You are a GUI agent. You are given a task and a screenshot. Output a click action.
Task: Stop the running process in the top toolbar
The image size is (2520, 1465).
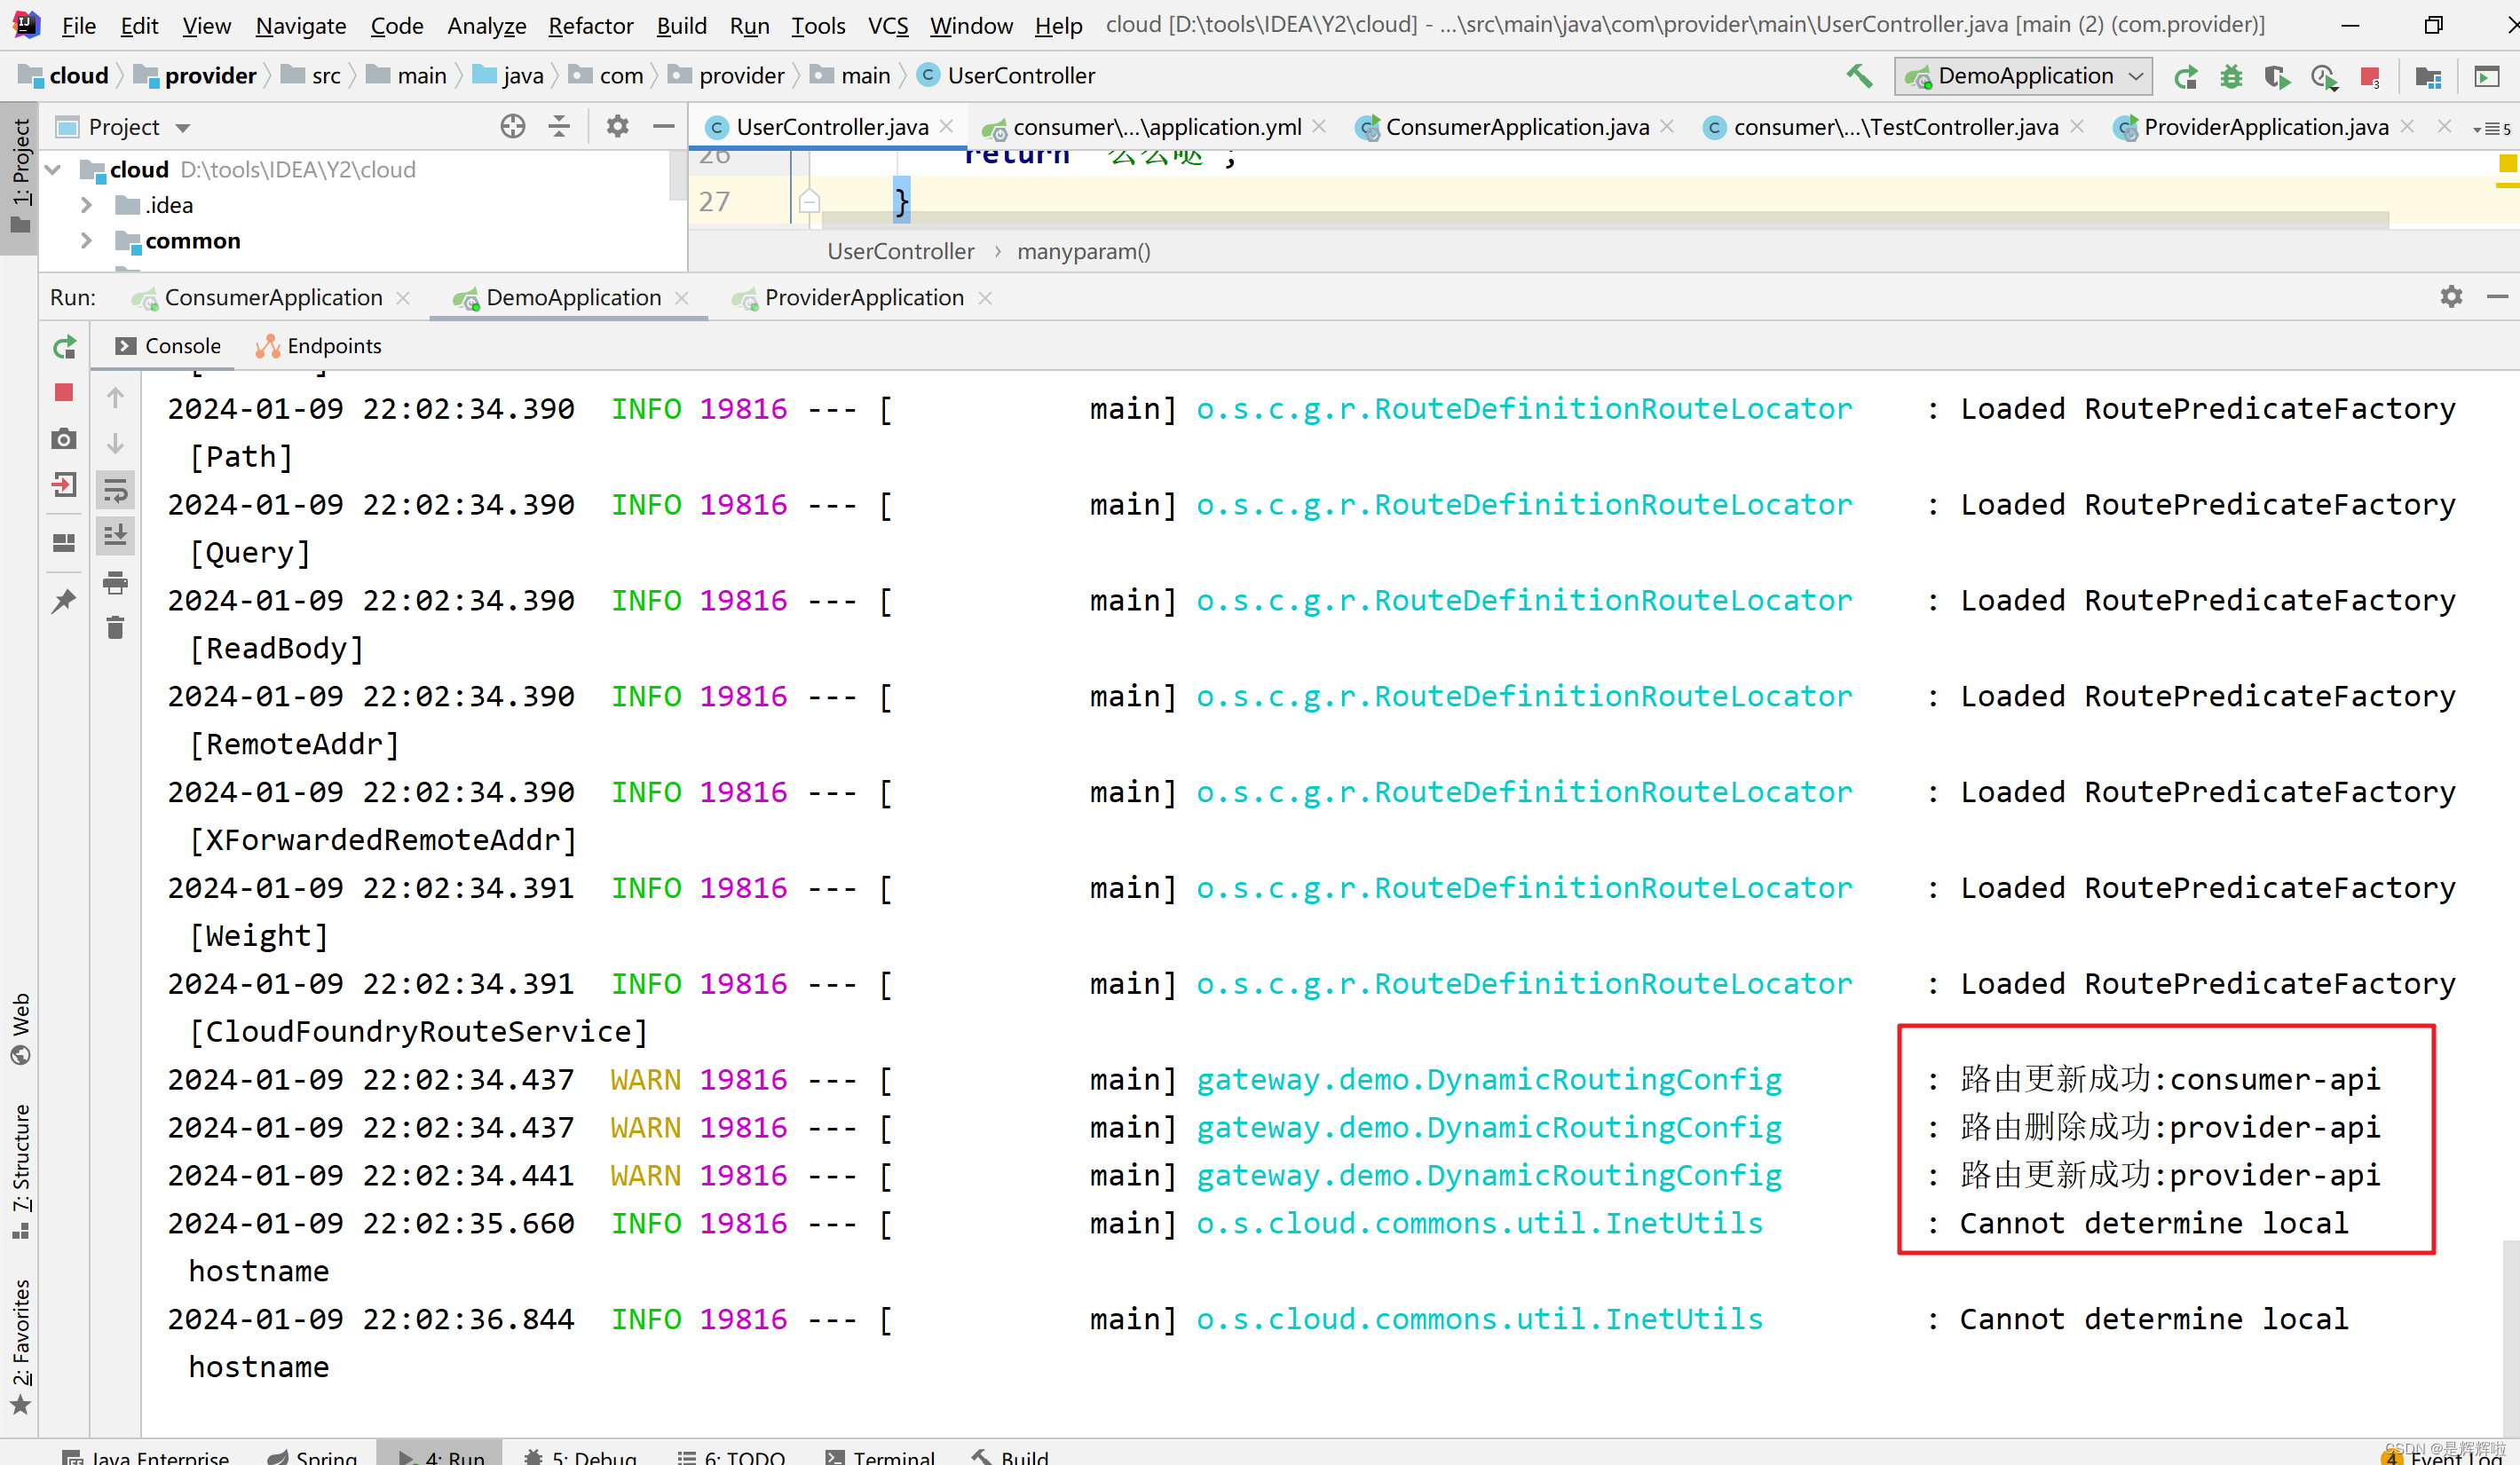2370,77
